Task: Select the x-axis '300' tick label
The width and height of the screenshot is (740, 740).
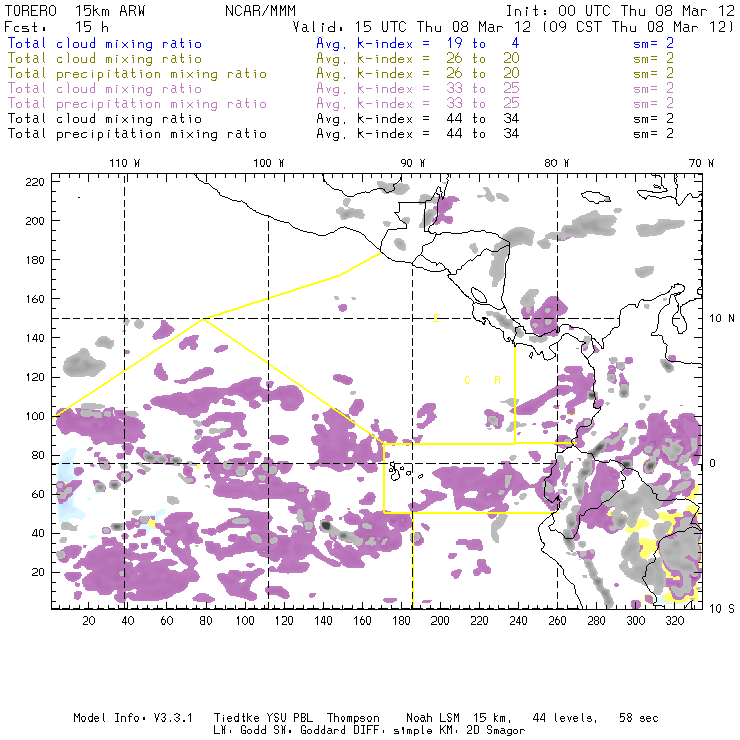Action: pyautogui.click(x=636, y=621)
